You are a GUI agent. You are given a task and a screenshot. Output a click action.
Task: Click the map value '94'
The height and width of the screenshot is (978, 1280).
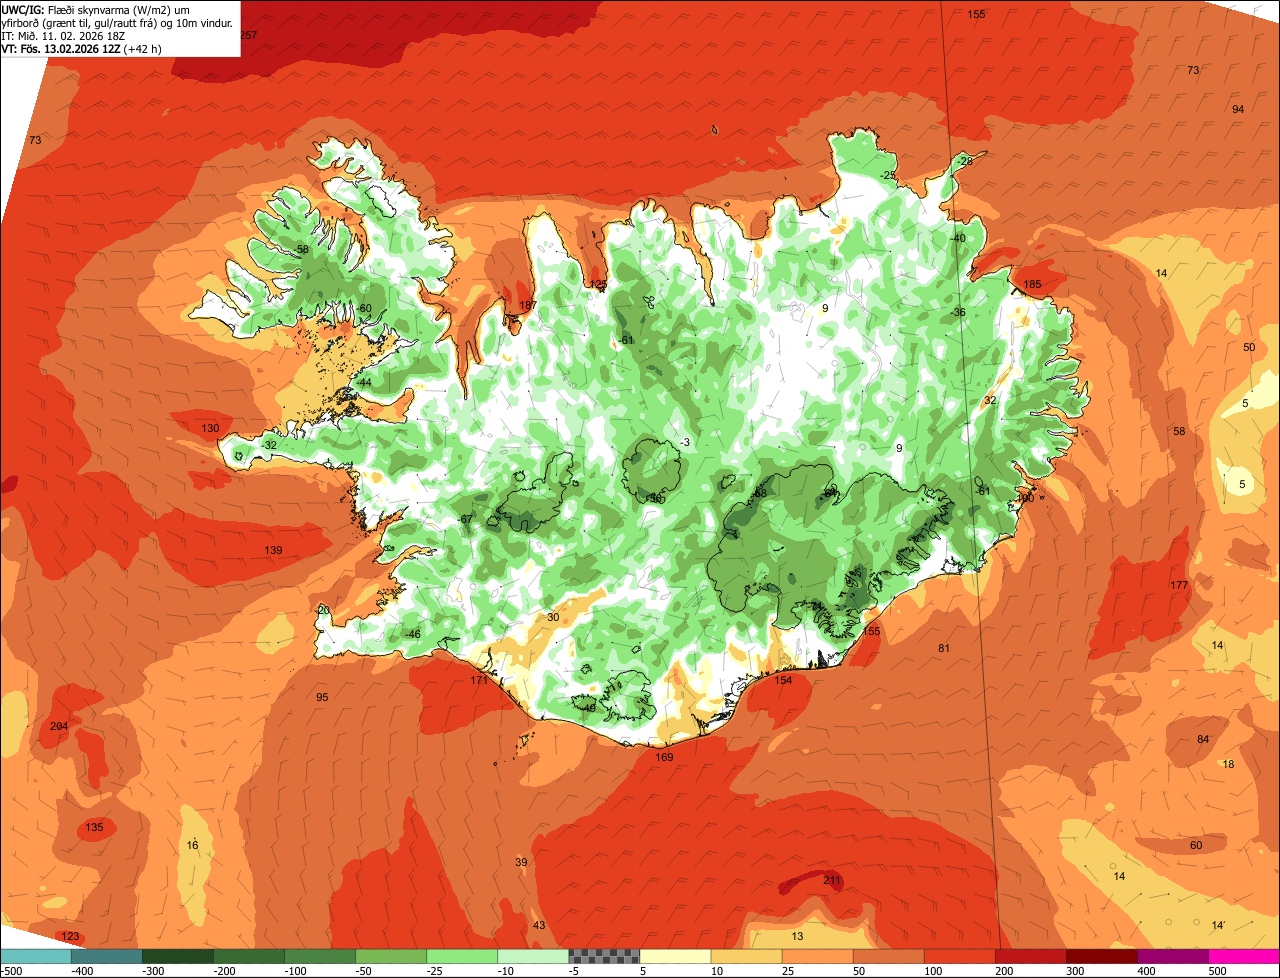pos(1238,109)
